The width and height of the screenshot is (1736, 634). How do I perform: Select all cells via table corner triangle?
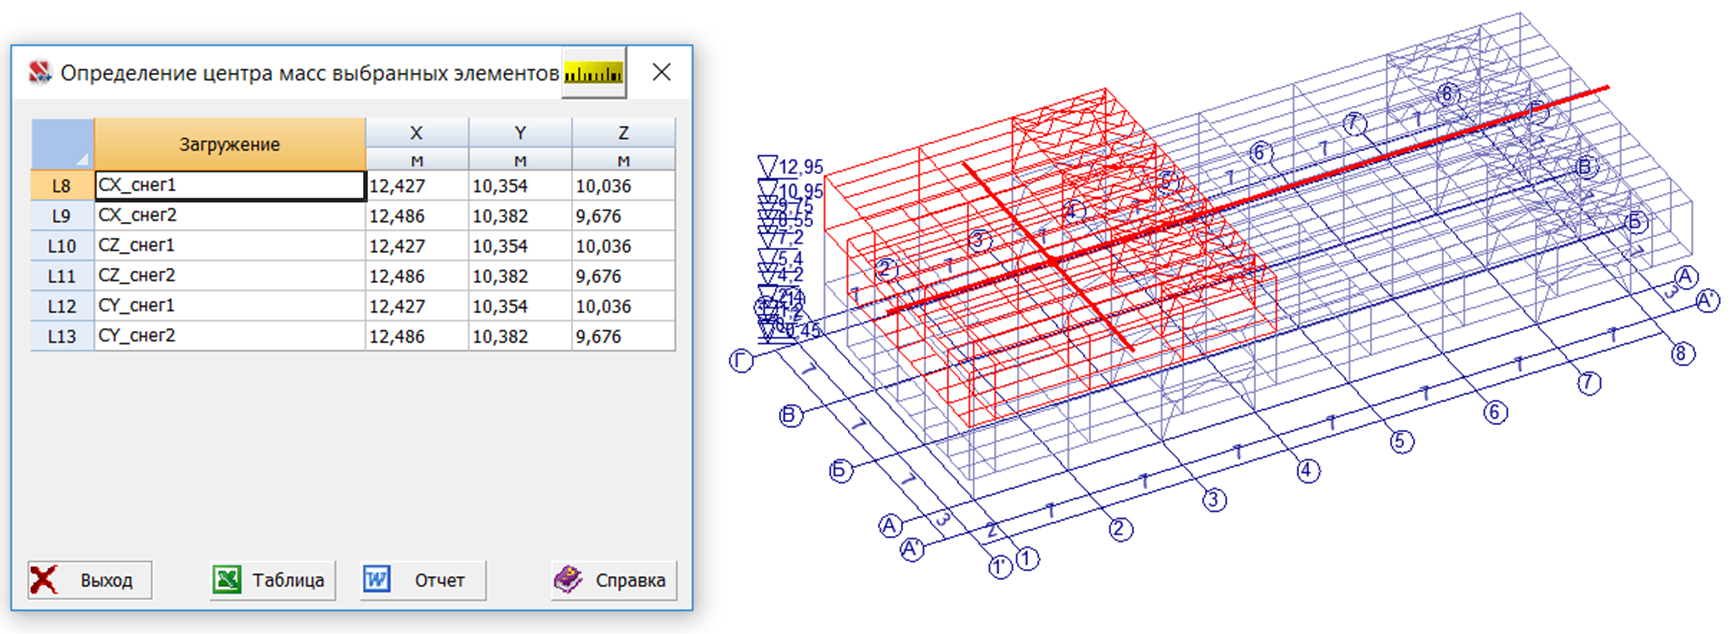point(62,145)
